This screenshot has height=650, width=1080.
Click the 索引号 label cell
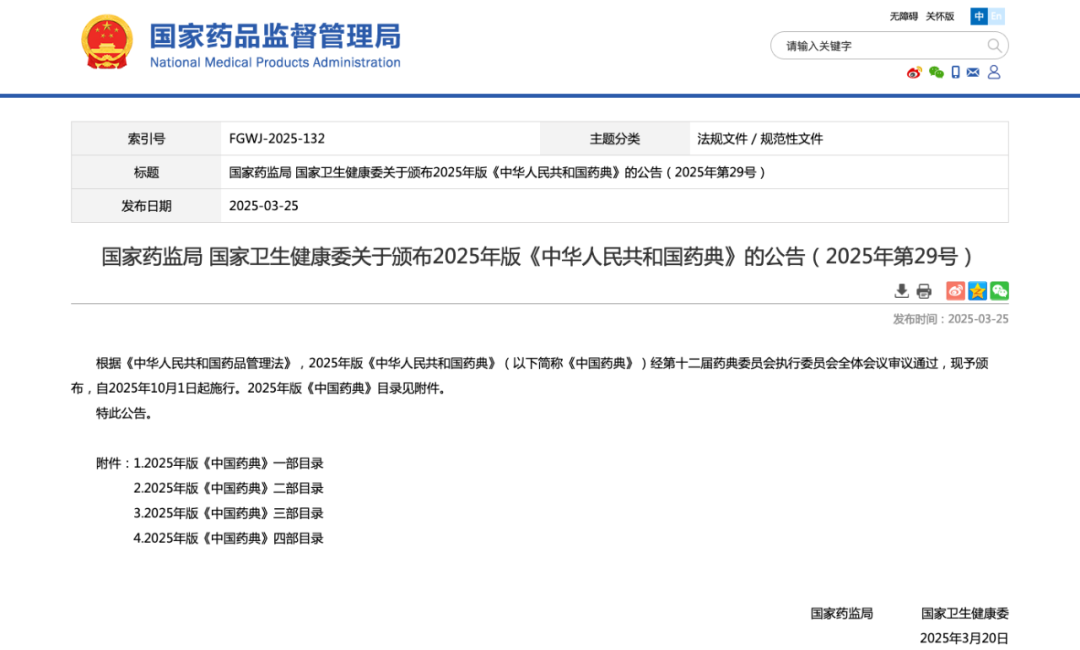(146, 138)
